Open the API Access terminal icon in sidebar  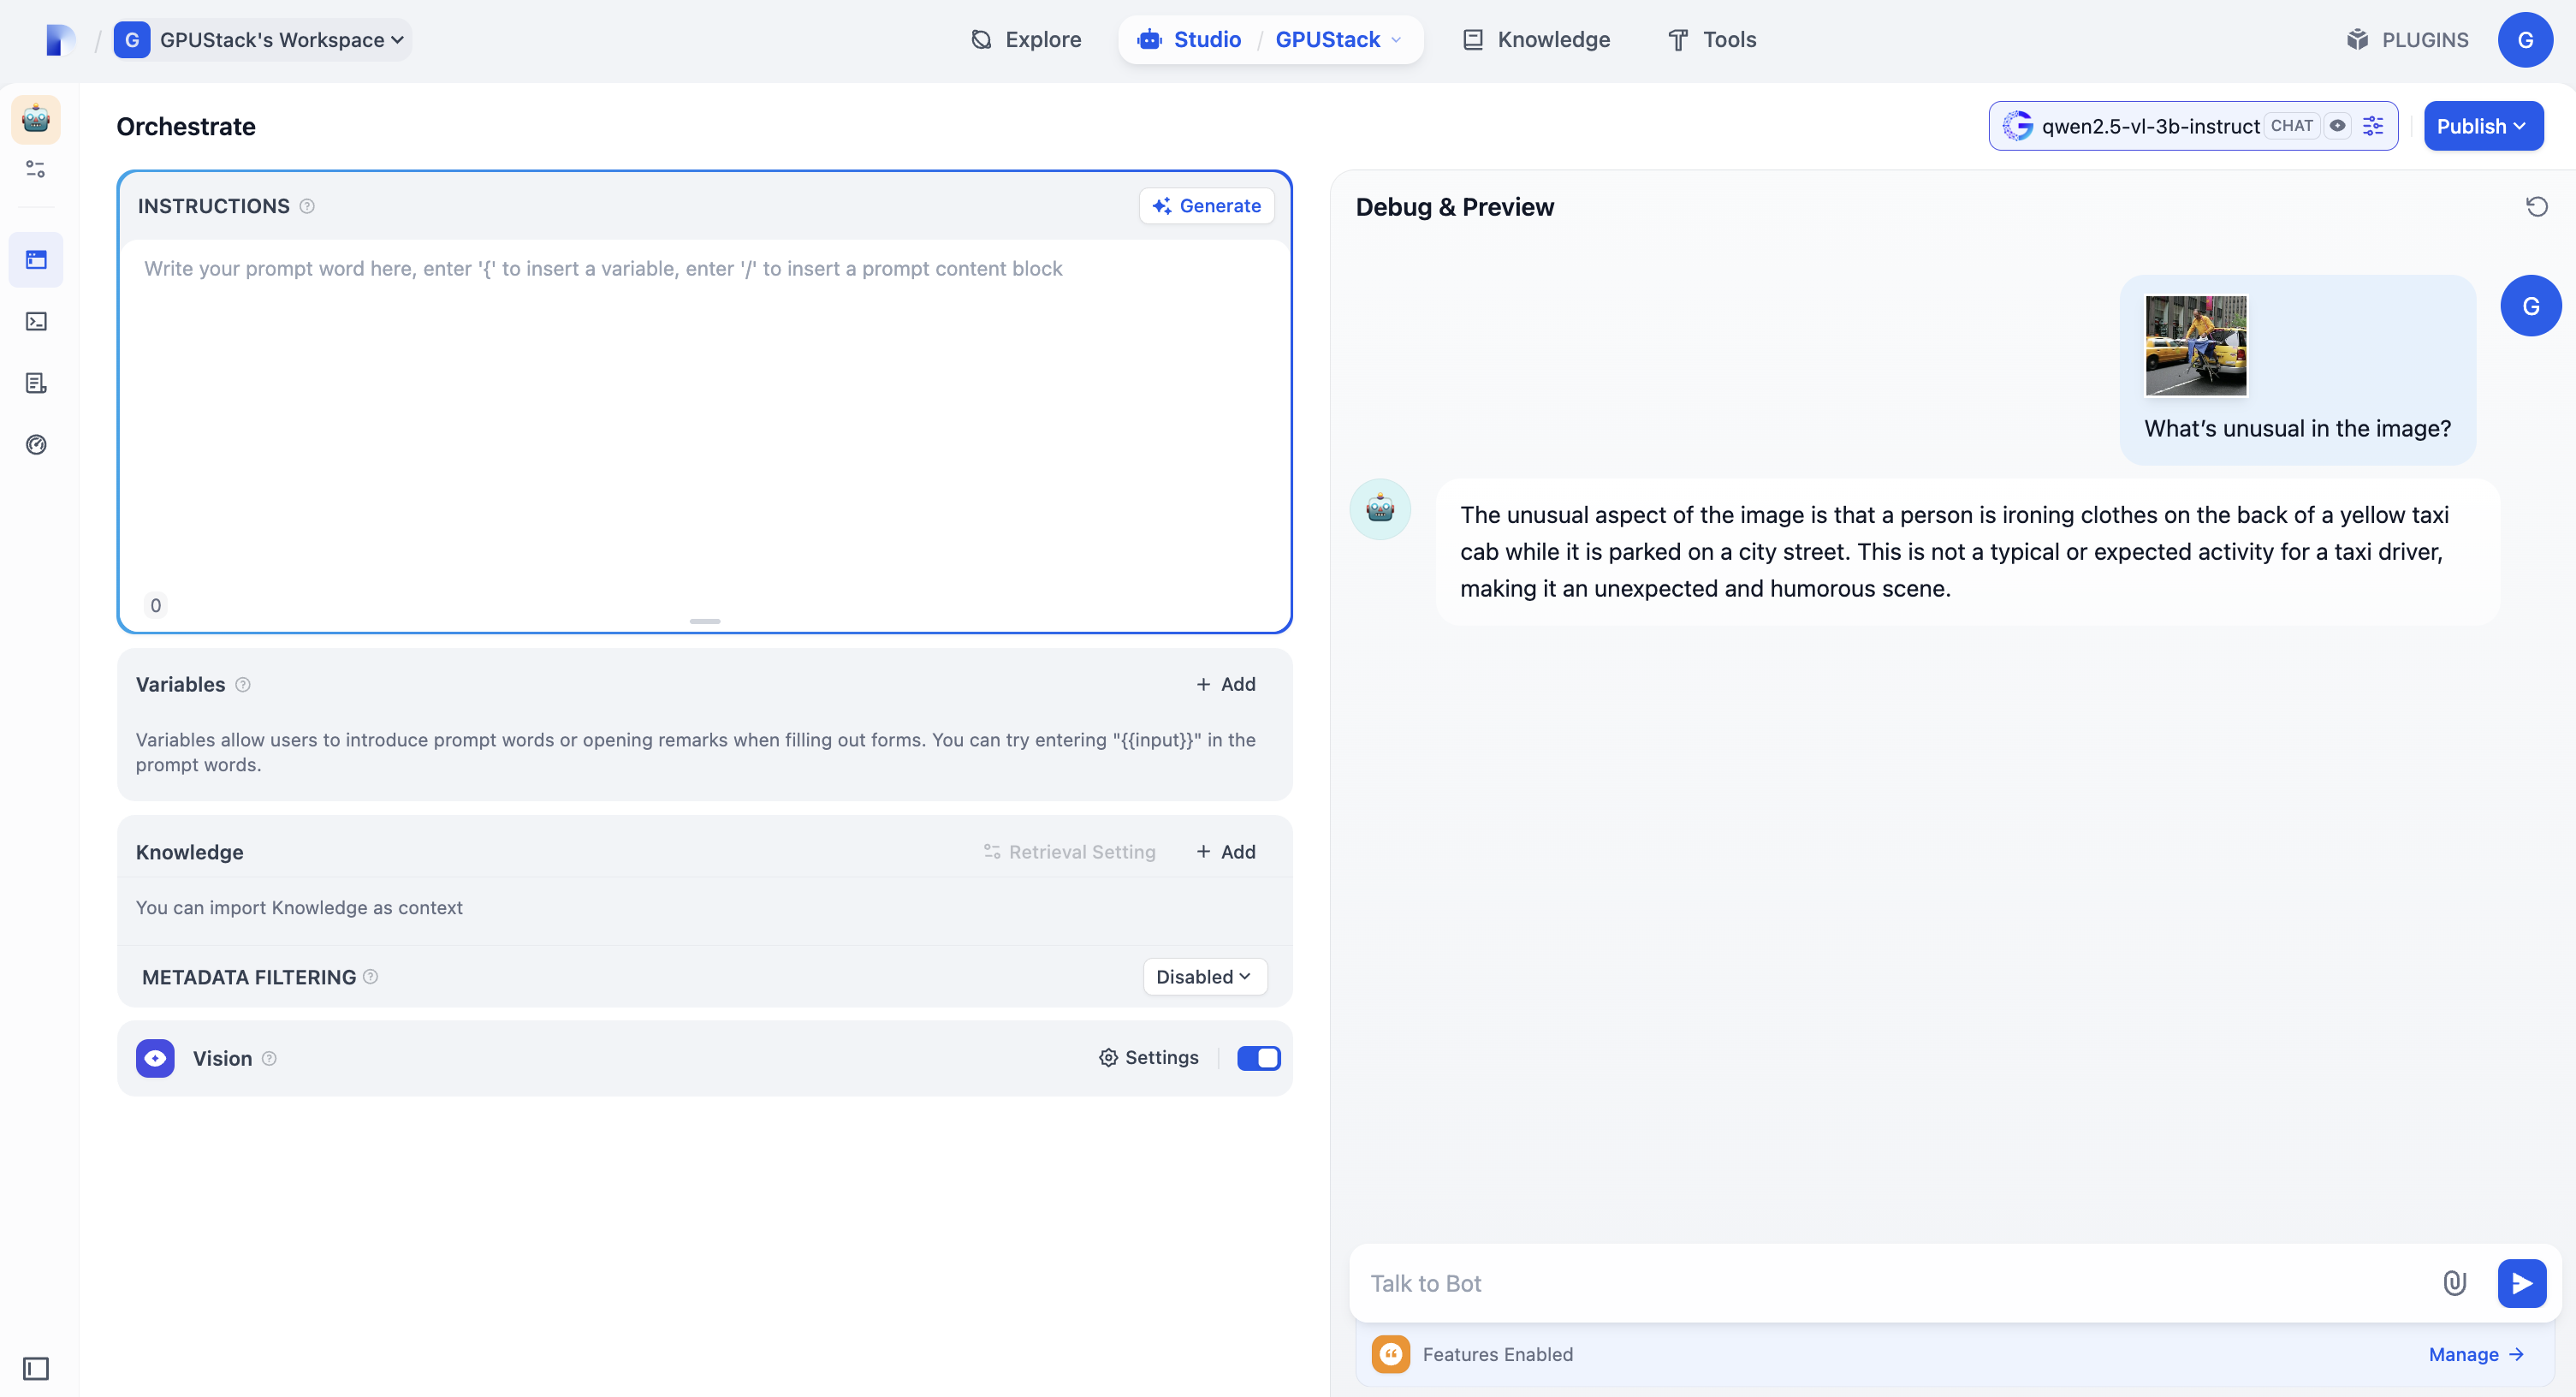pos(36,321)
